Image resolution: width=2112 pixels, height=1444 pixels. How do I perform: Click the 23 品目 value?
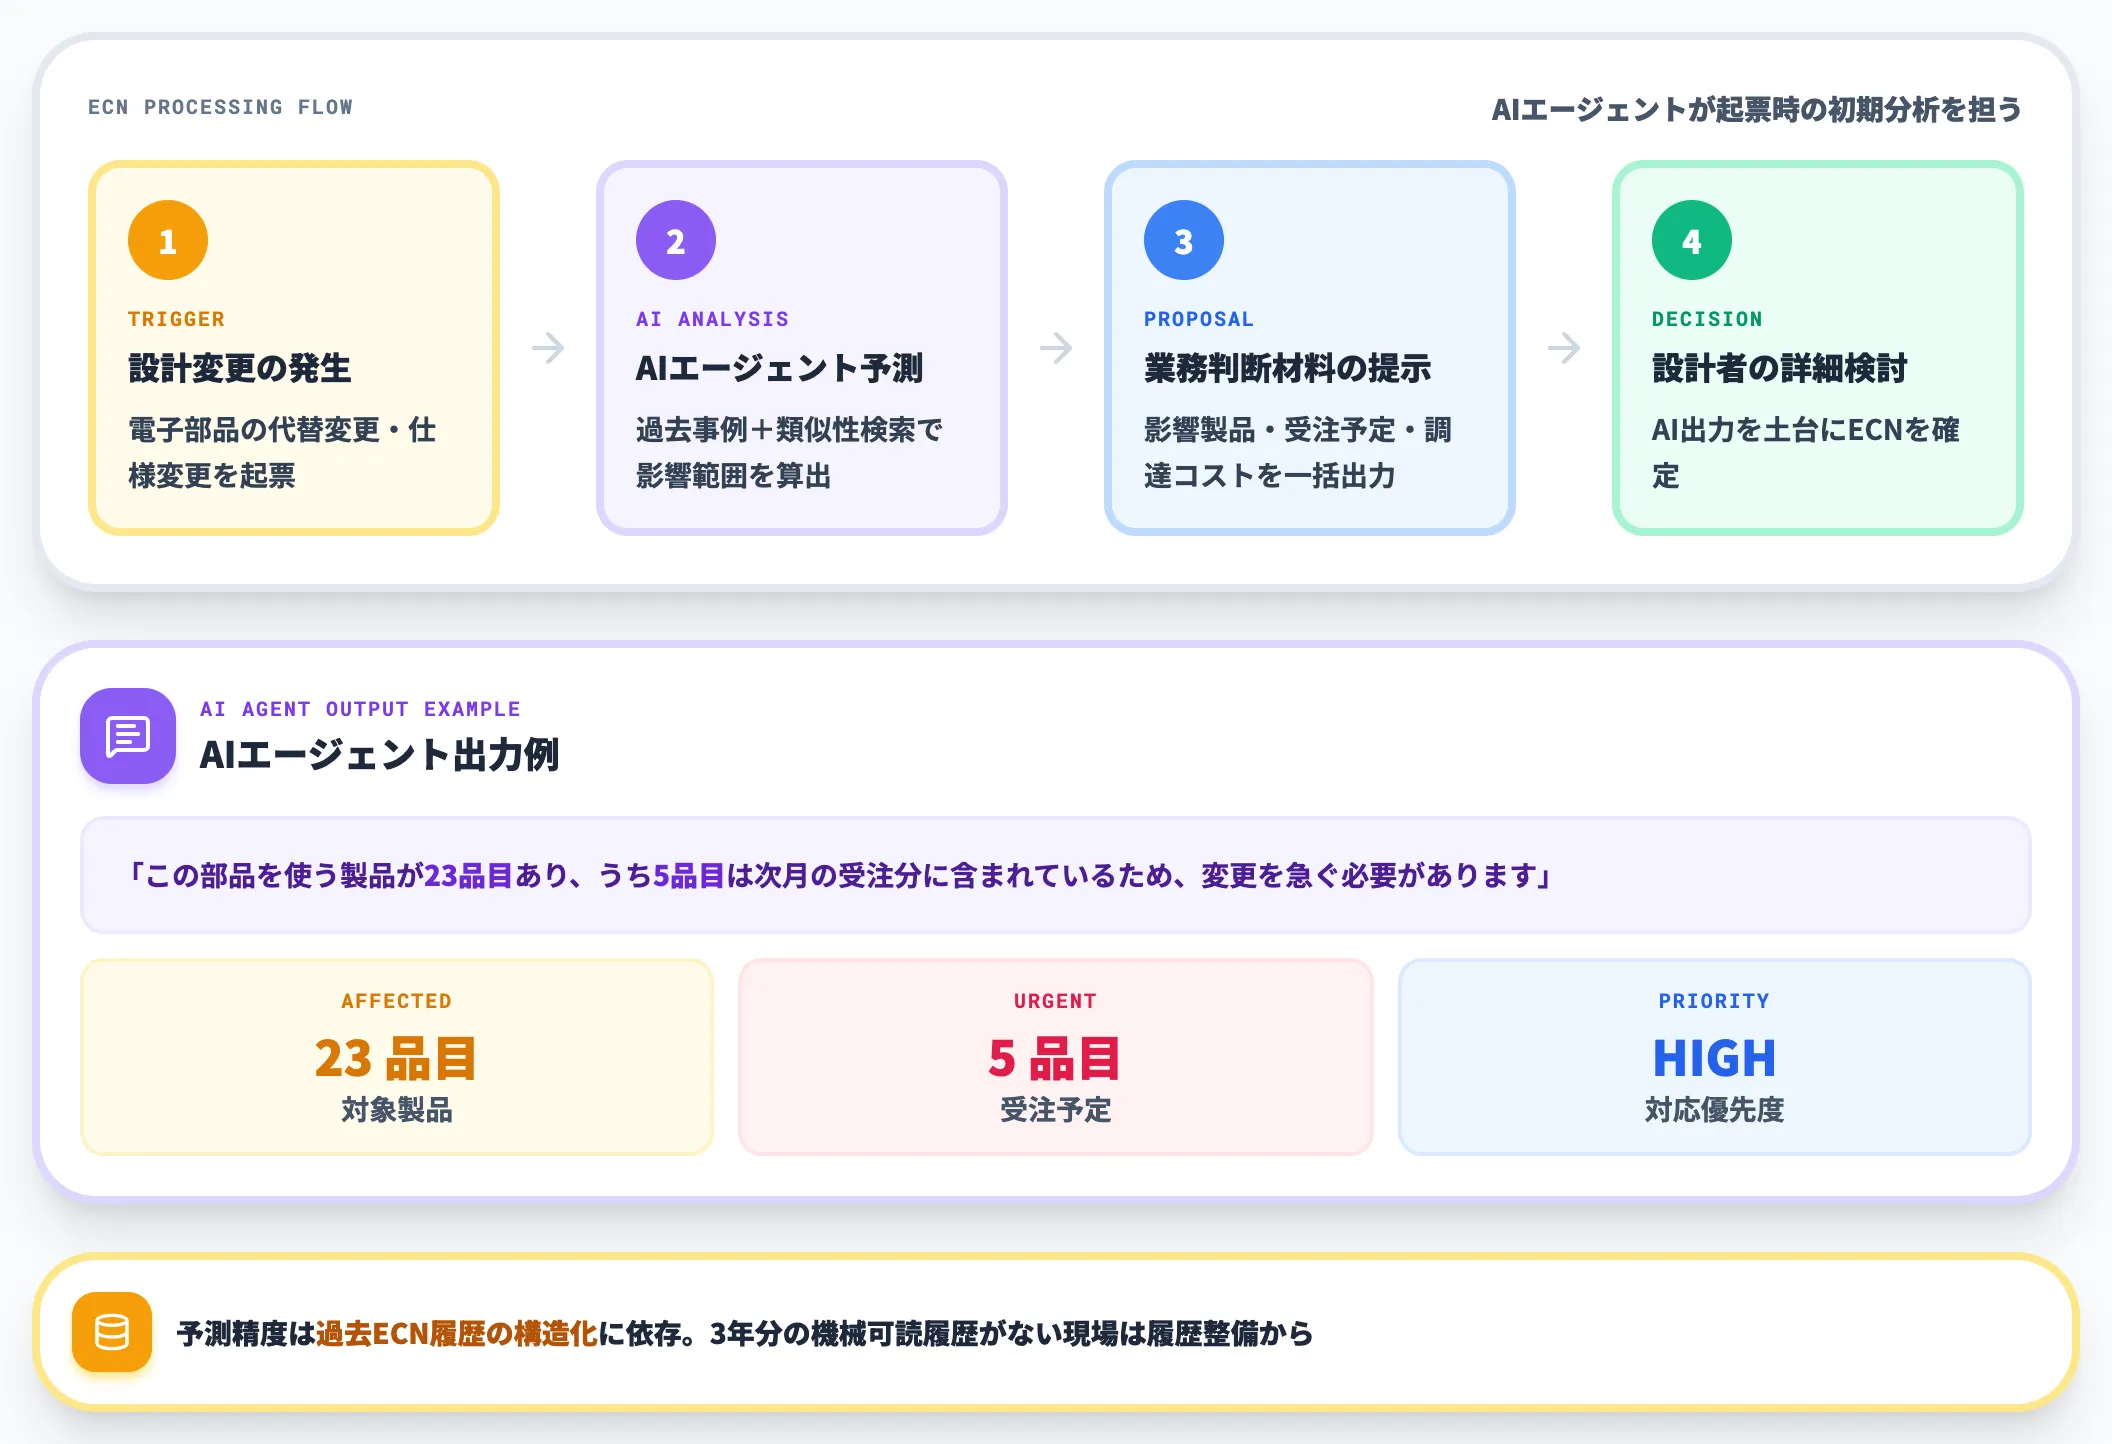click(x=396, y=1058)
